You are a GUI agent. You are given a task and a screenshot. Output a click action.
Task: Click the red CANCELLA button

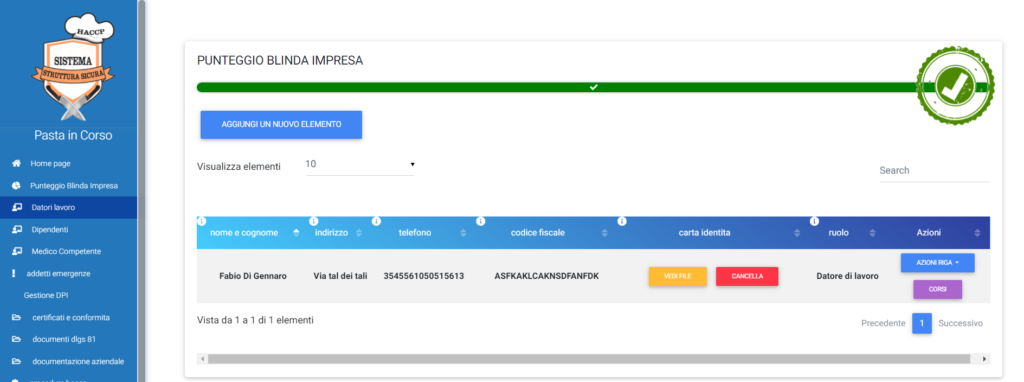pos(747,276)
